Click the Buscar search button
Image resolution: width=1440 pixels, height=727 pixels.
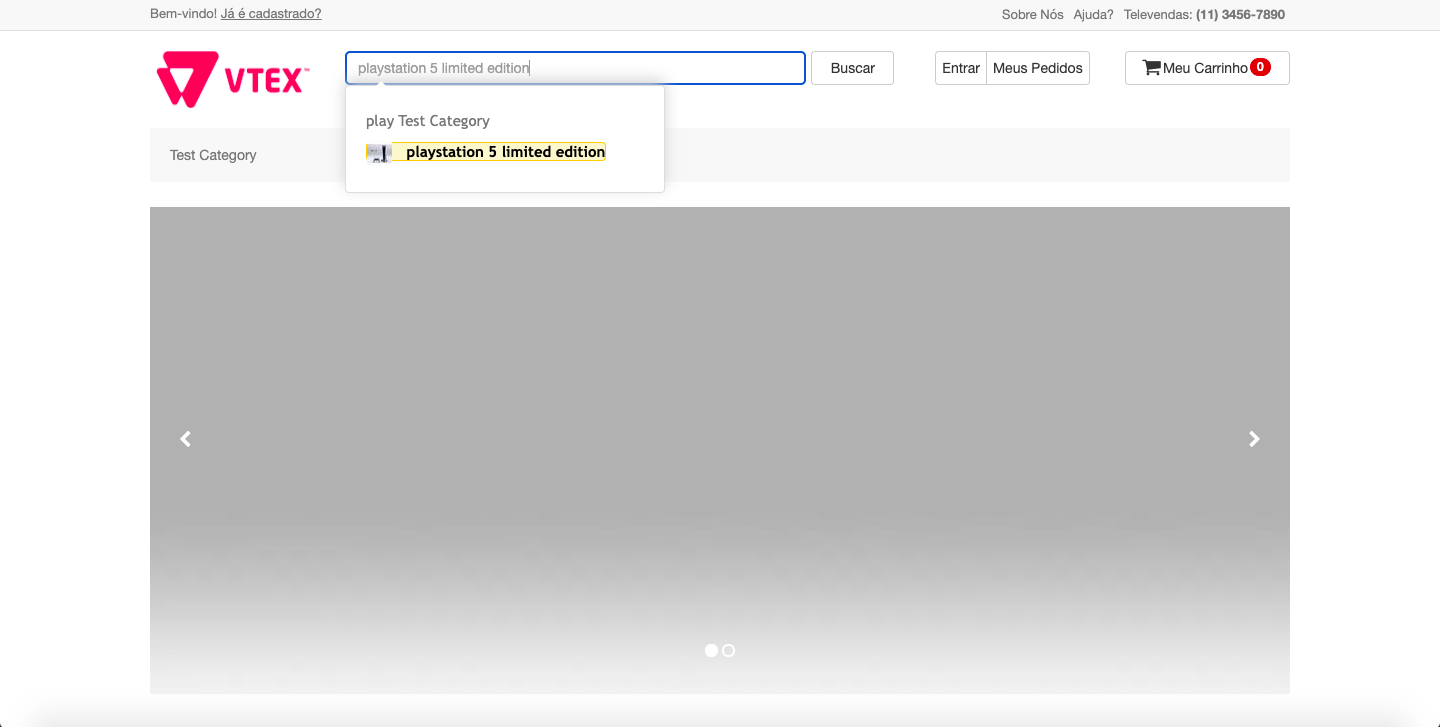852,68
